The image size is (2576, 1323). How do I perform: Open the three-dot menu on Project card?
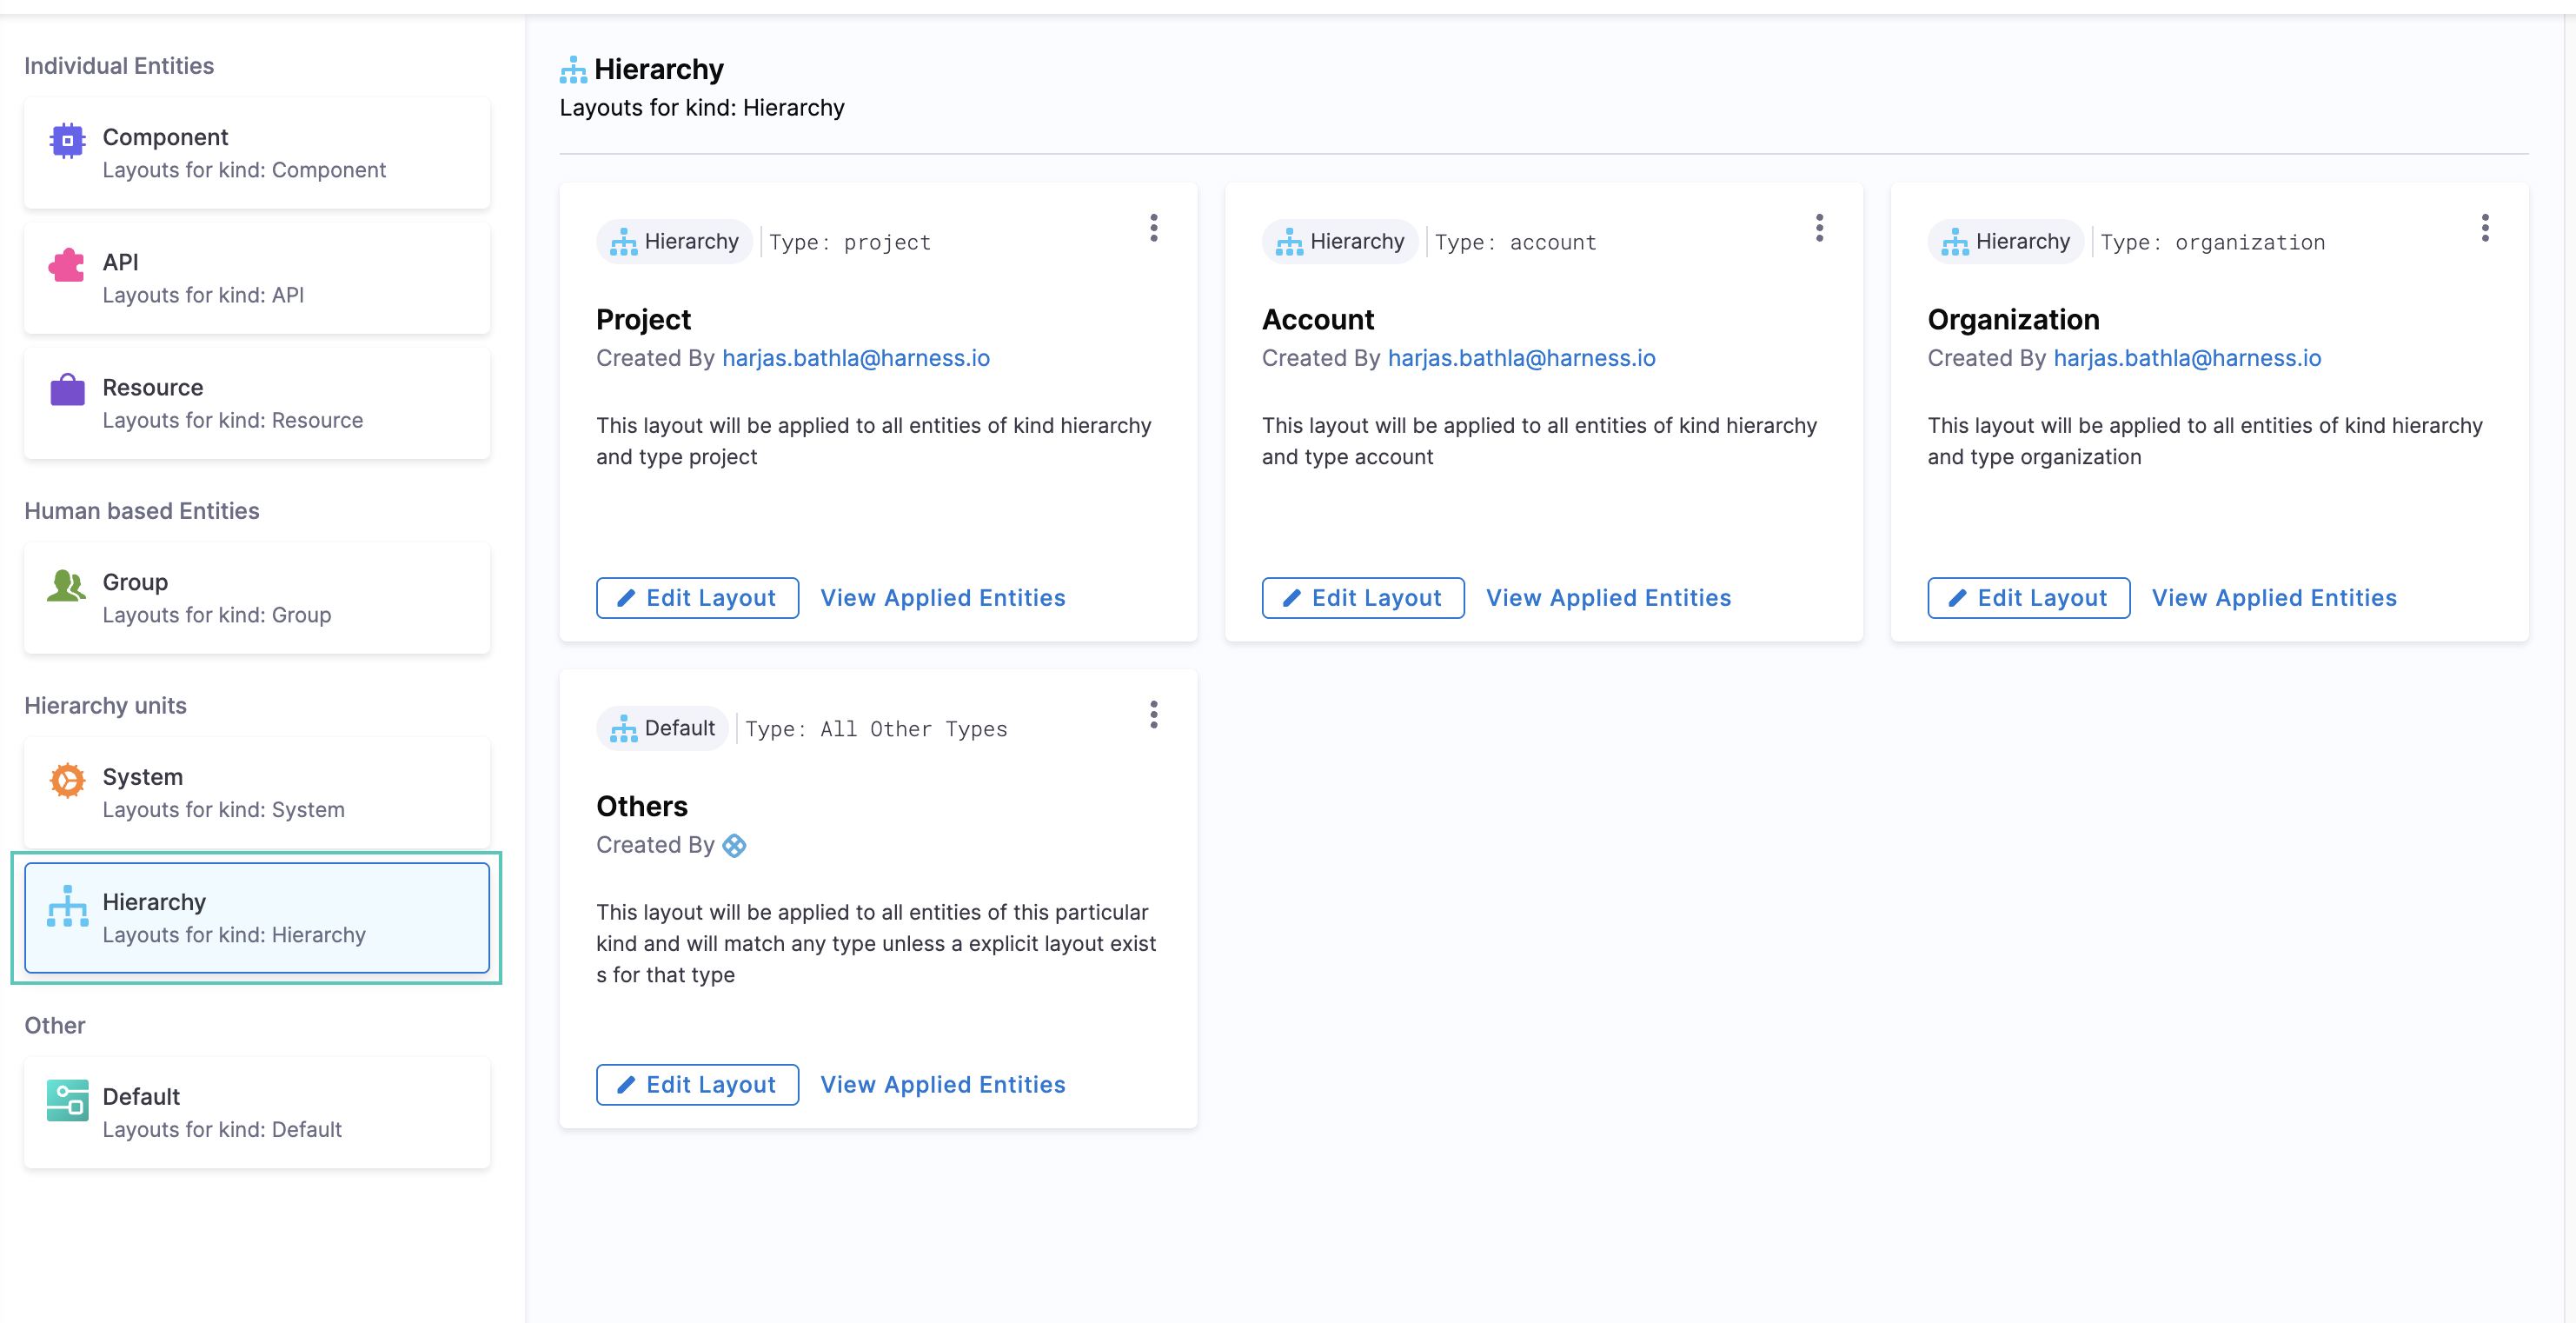coord(1153,228)
